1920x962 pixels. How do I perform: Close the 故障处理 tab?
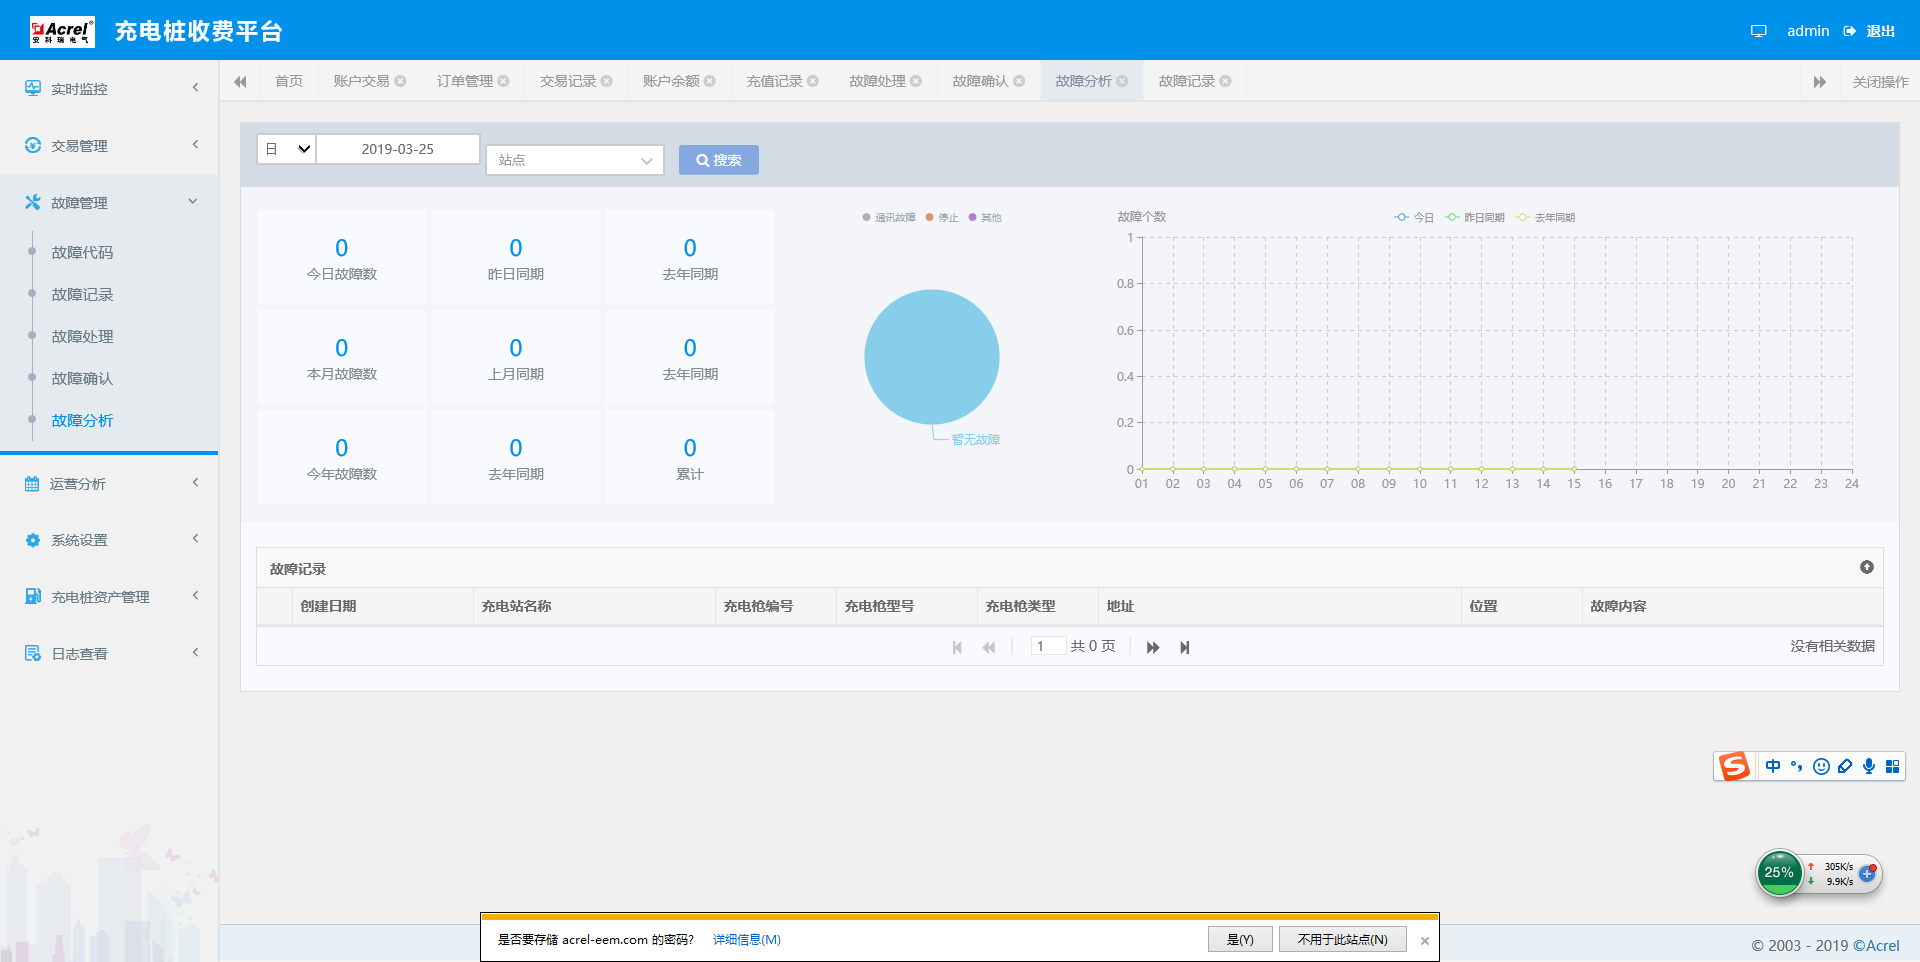pos(915,81)
